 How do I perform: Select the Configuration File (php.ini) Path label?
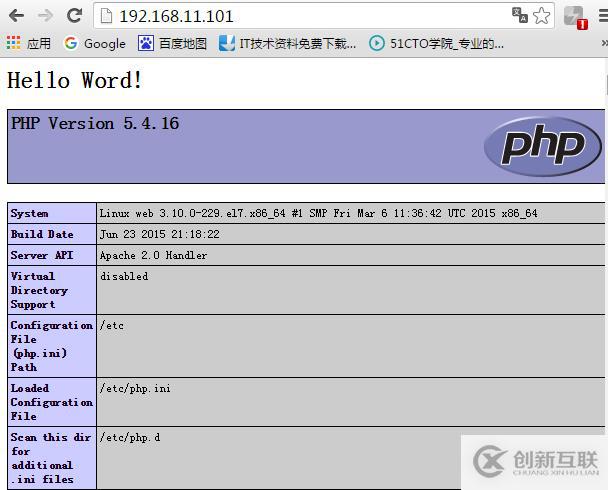52,346
